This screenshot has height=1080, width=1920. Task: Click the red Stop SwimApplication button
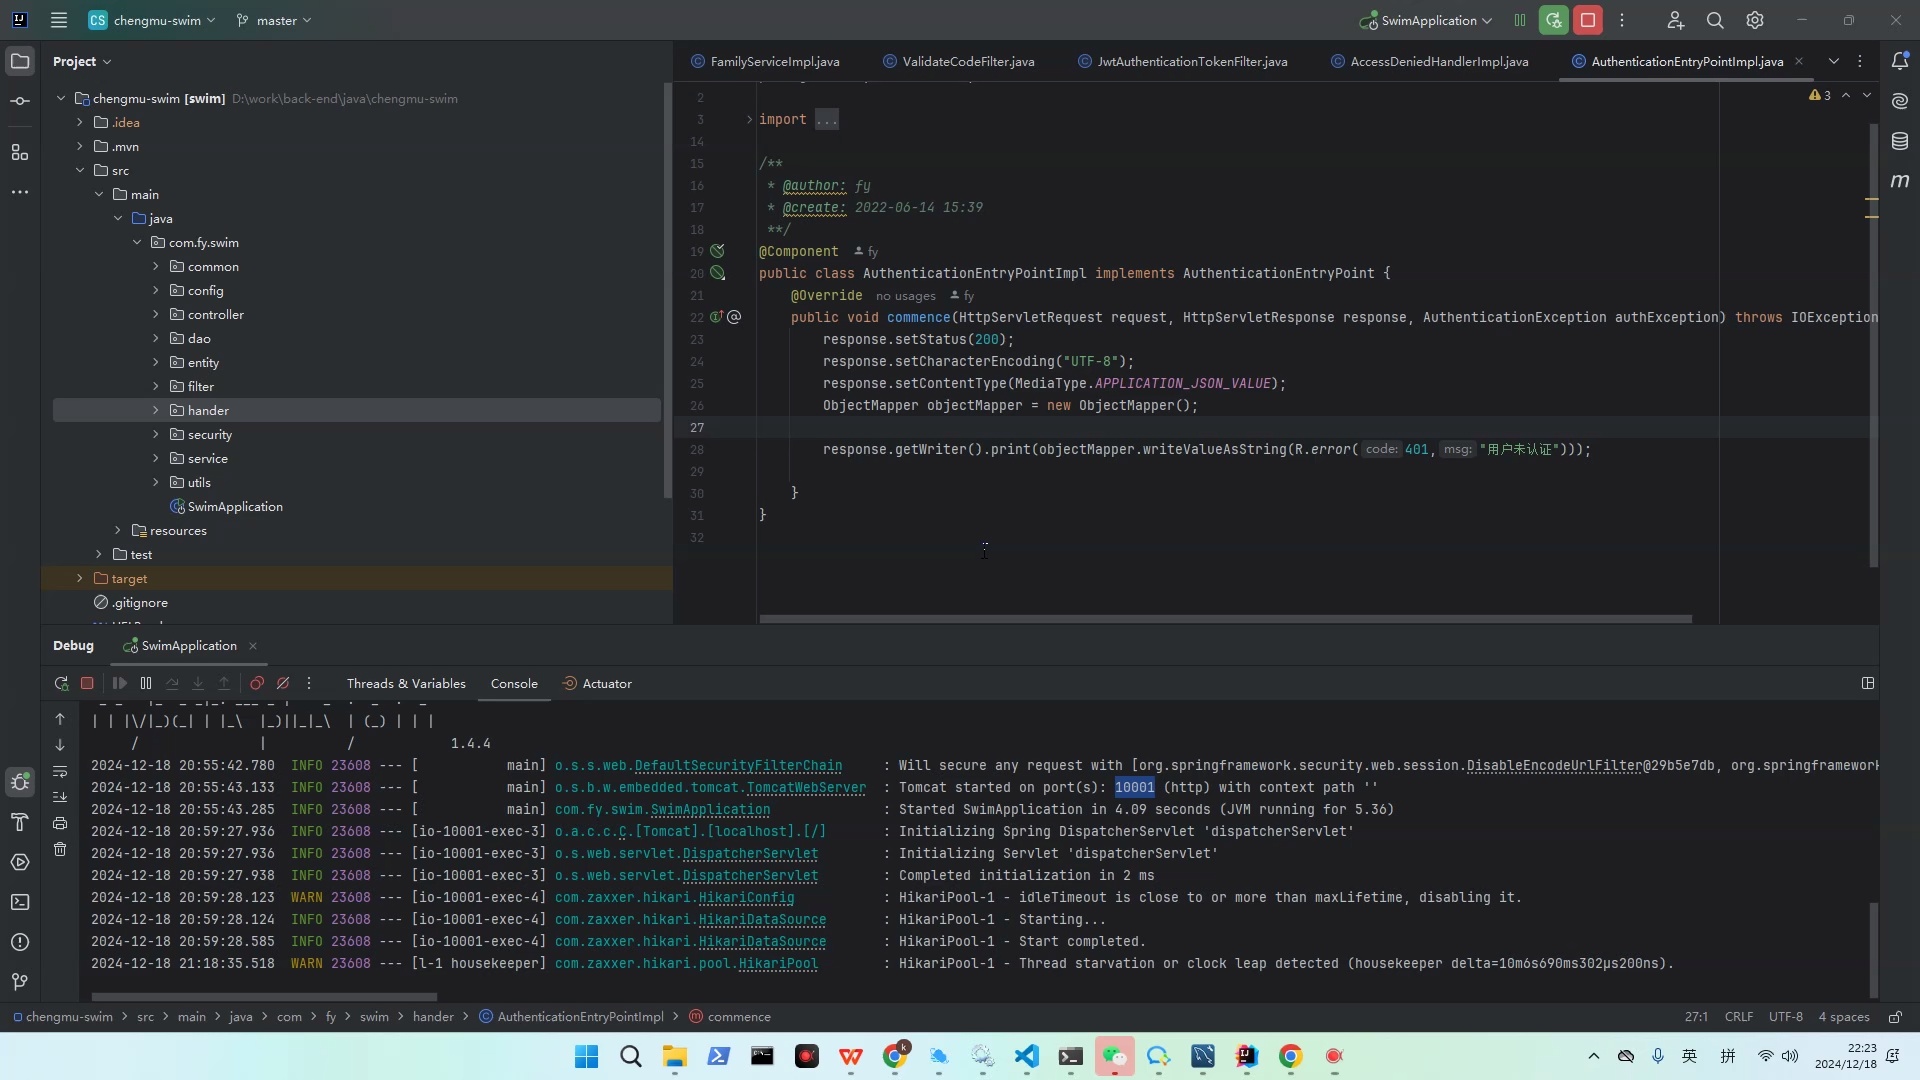coord(1588,20)
